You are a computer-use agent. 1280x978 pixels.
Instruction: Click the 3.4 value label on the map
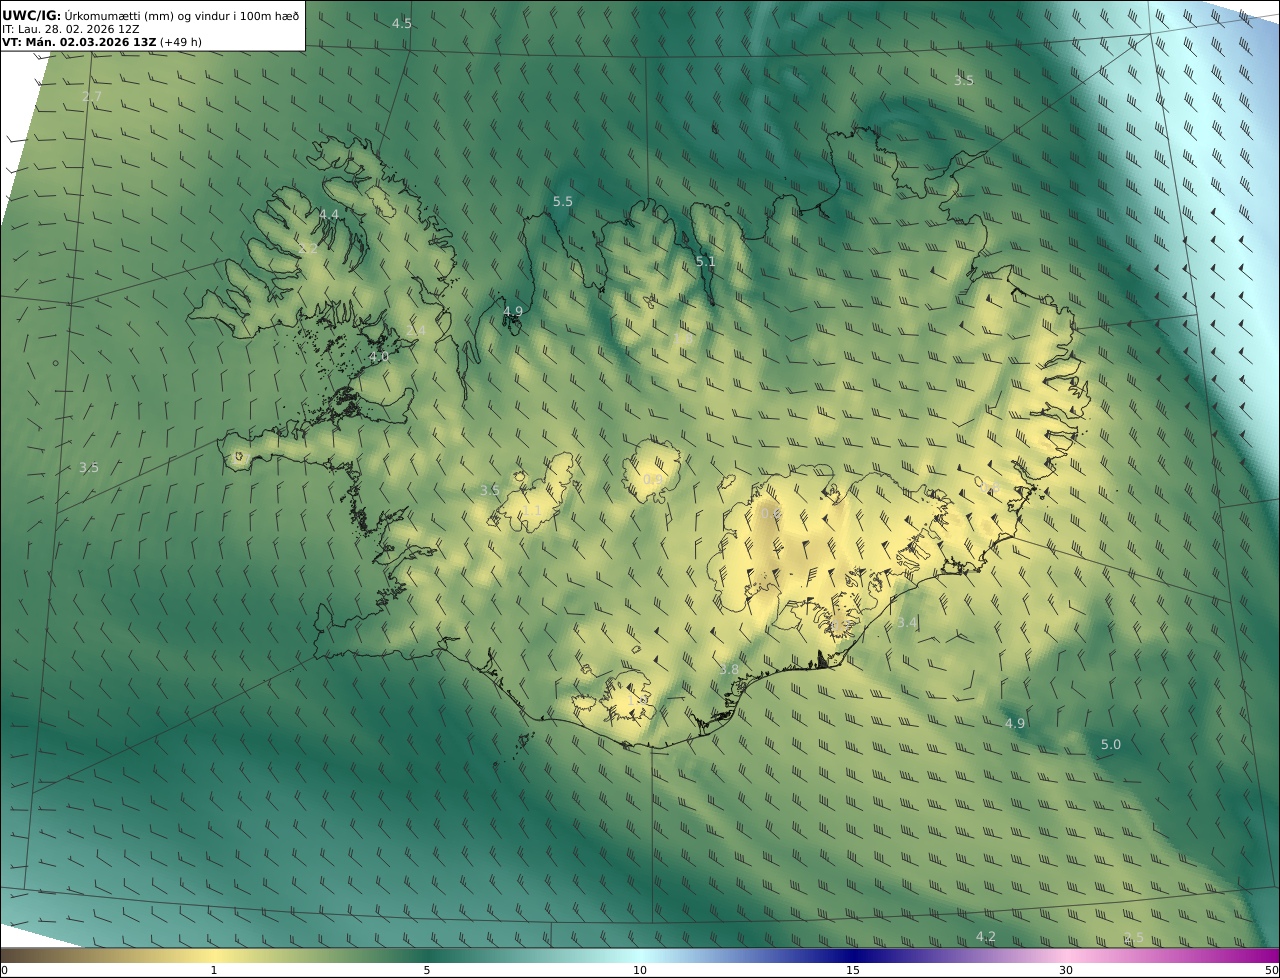pos(907,622)
